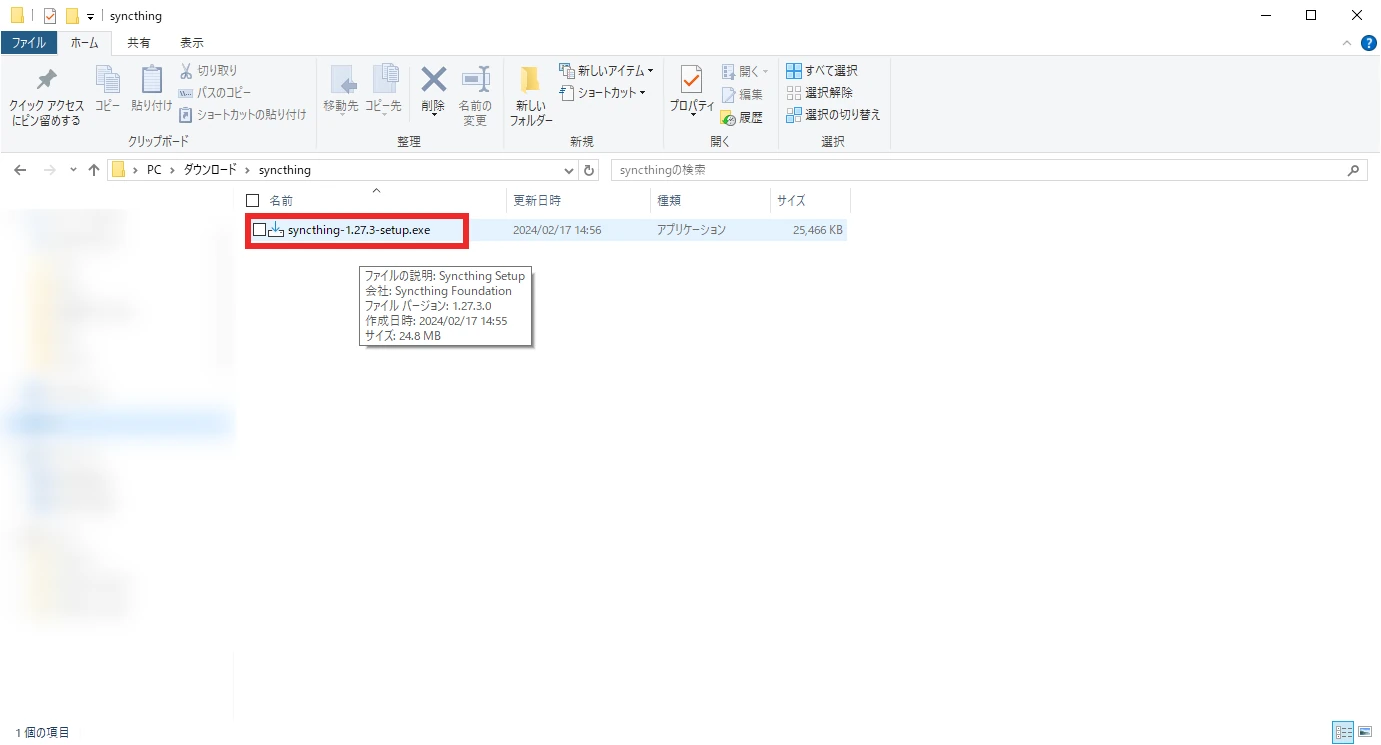
Task: Click Select none (選択解除)
Action: pyautogui.click(x=820, y=93)
